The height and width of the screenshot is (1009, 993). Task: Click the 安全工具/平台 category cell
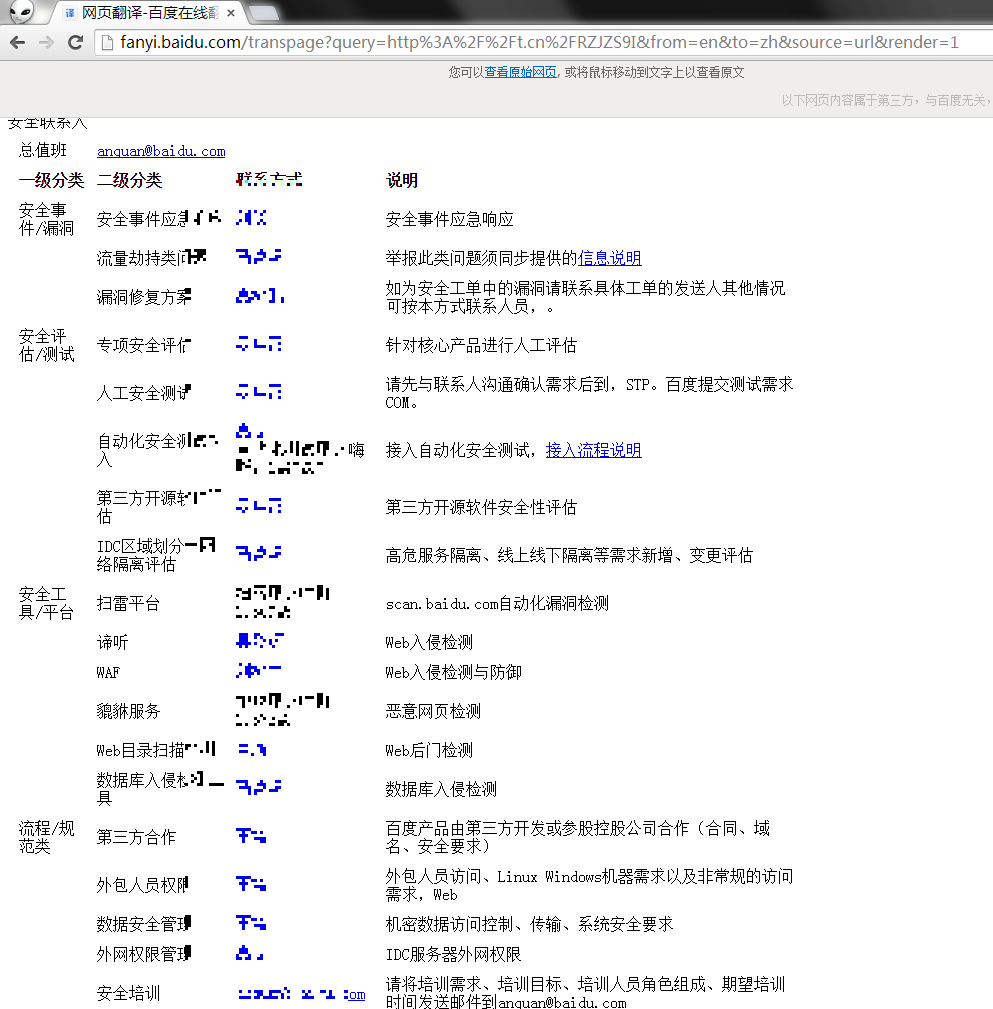46,603
